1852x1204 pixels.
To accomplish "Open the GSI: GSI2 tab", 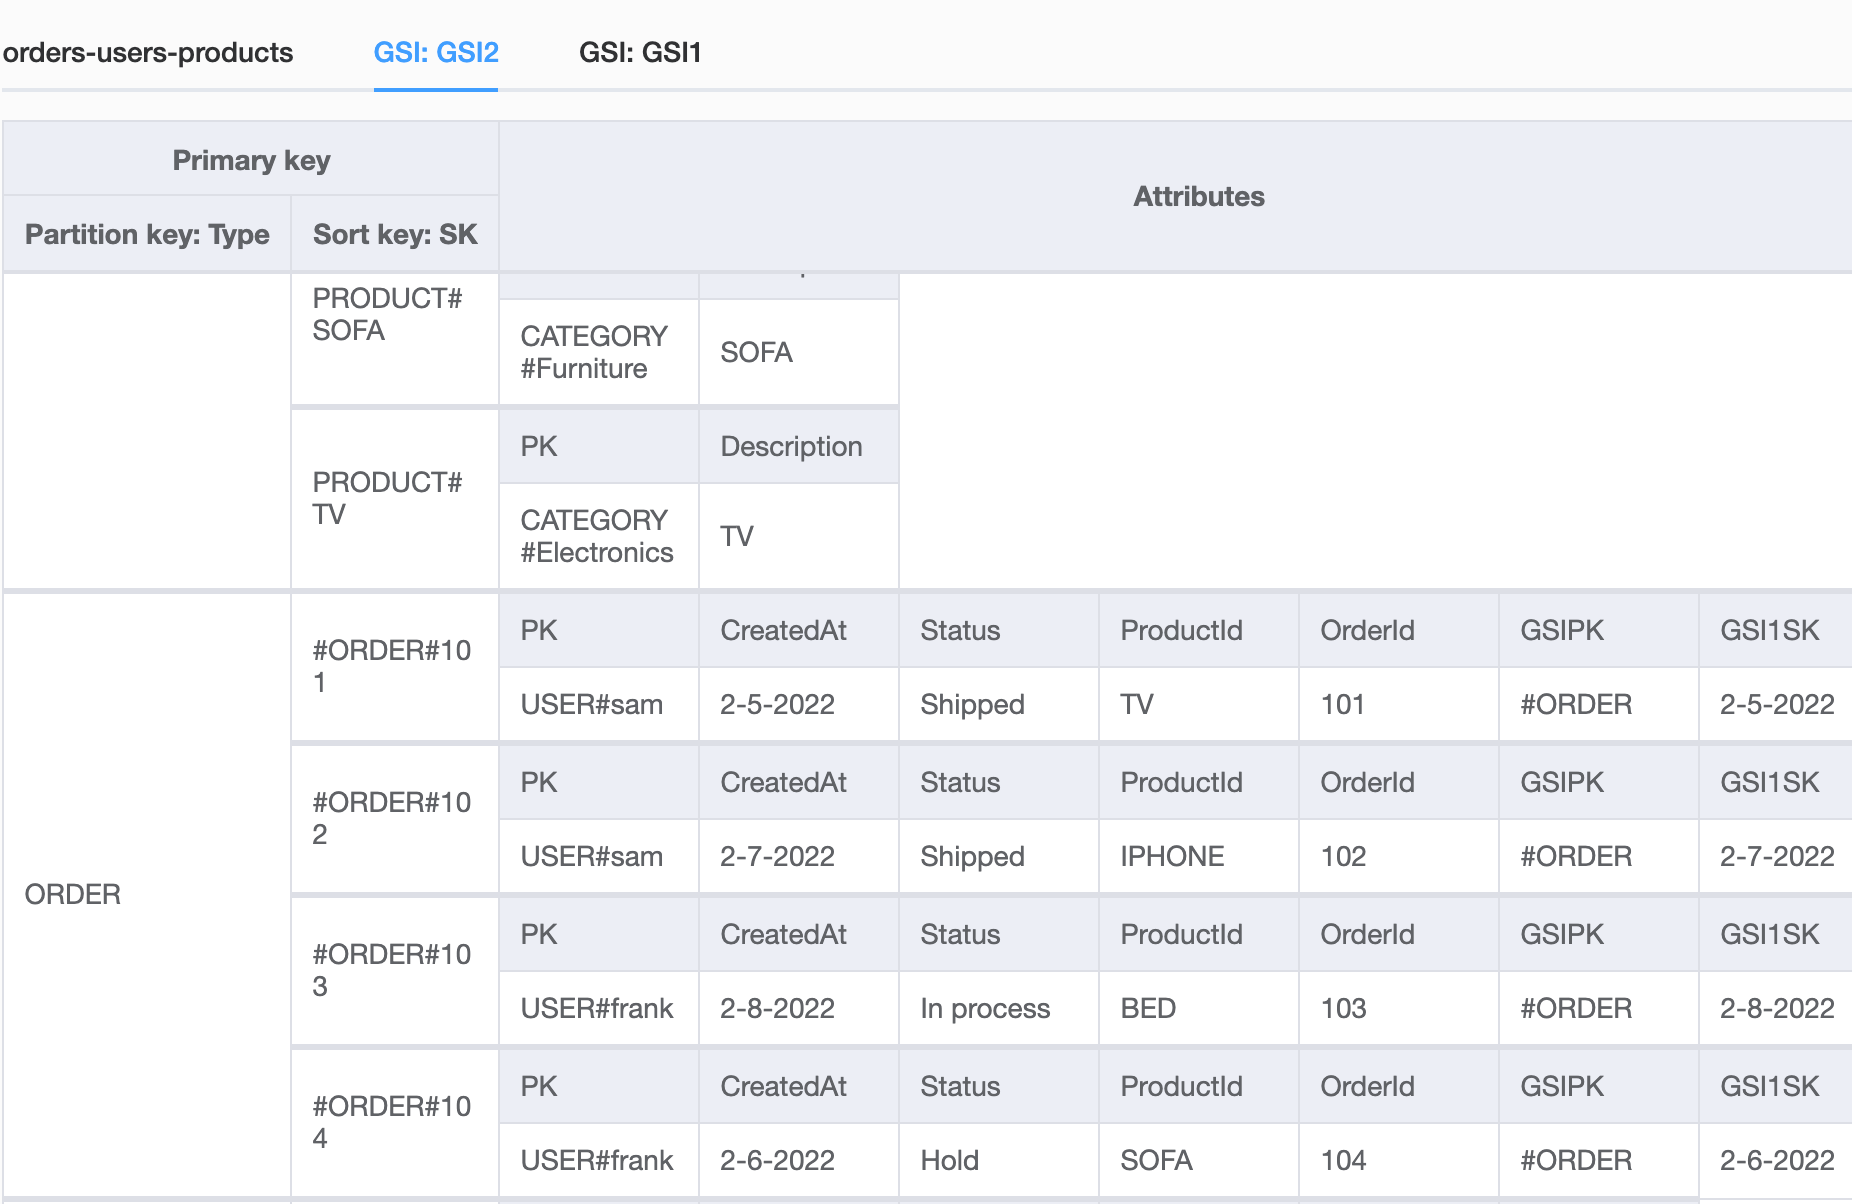I will 435,52.
